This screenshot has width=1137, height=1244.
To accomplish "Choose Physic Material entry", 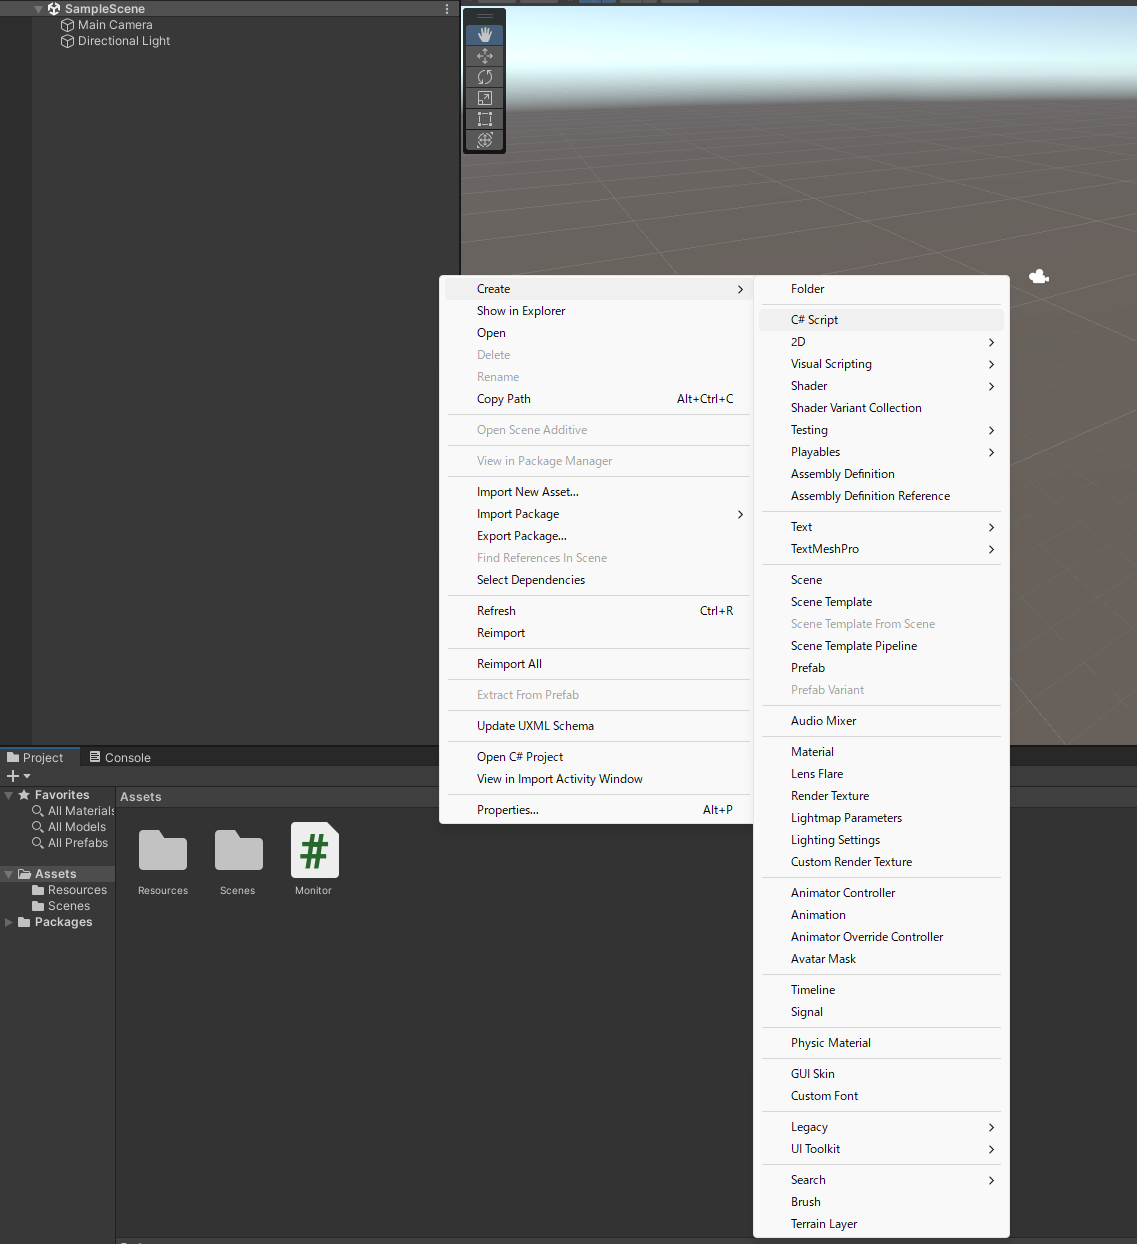I will 881,1043.
